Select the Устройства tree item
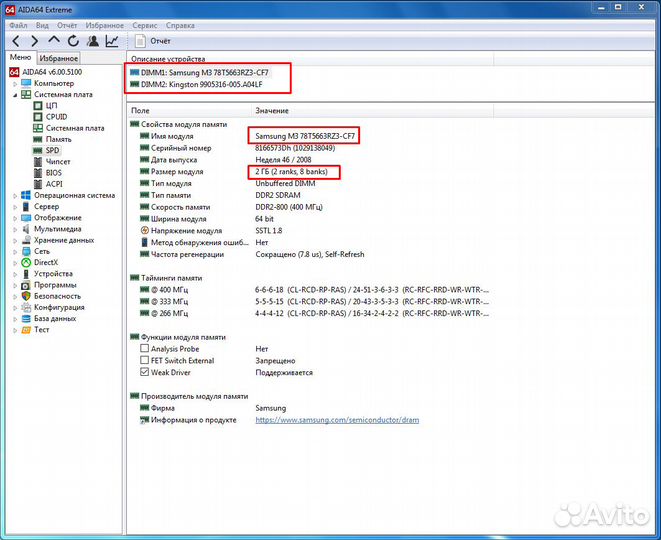Viewport: 661px width, 540px height. [x=47, y=274]
